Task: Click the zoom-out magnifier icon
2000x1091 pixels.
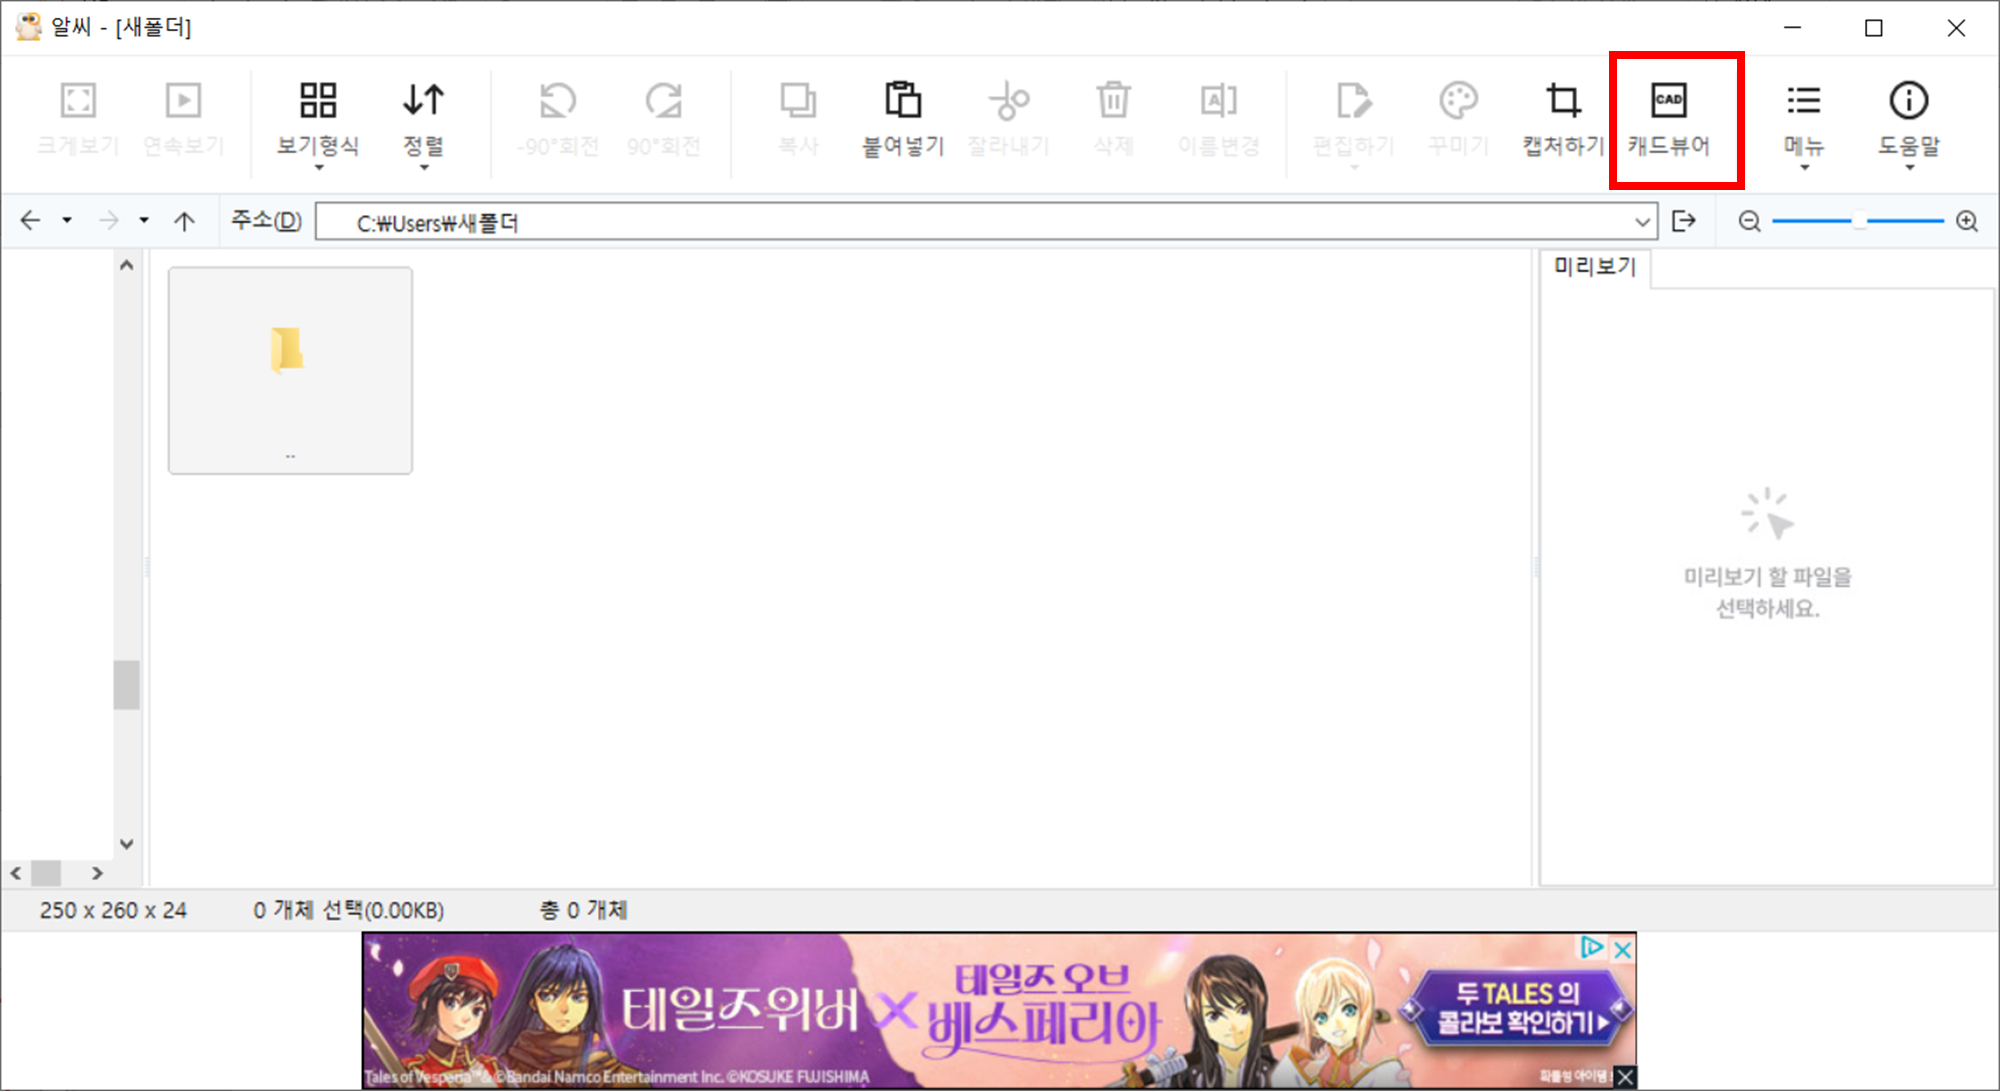Action: point(1749,221)
